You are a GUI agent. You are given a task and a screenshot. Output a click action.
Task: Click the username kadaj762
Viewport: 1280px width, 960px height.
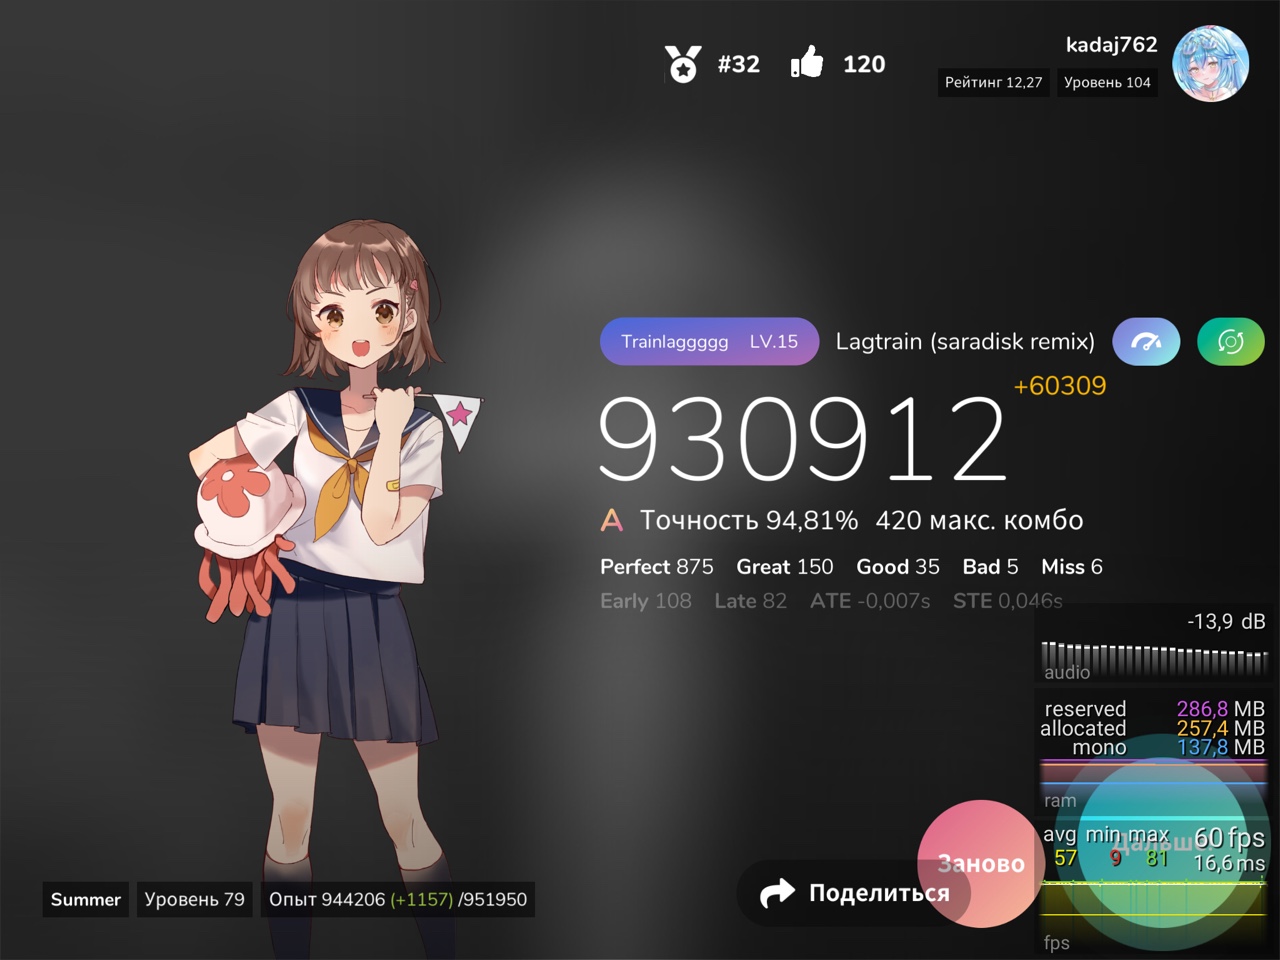[1111, 45]
